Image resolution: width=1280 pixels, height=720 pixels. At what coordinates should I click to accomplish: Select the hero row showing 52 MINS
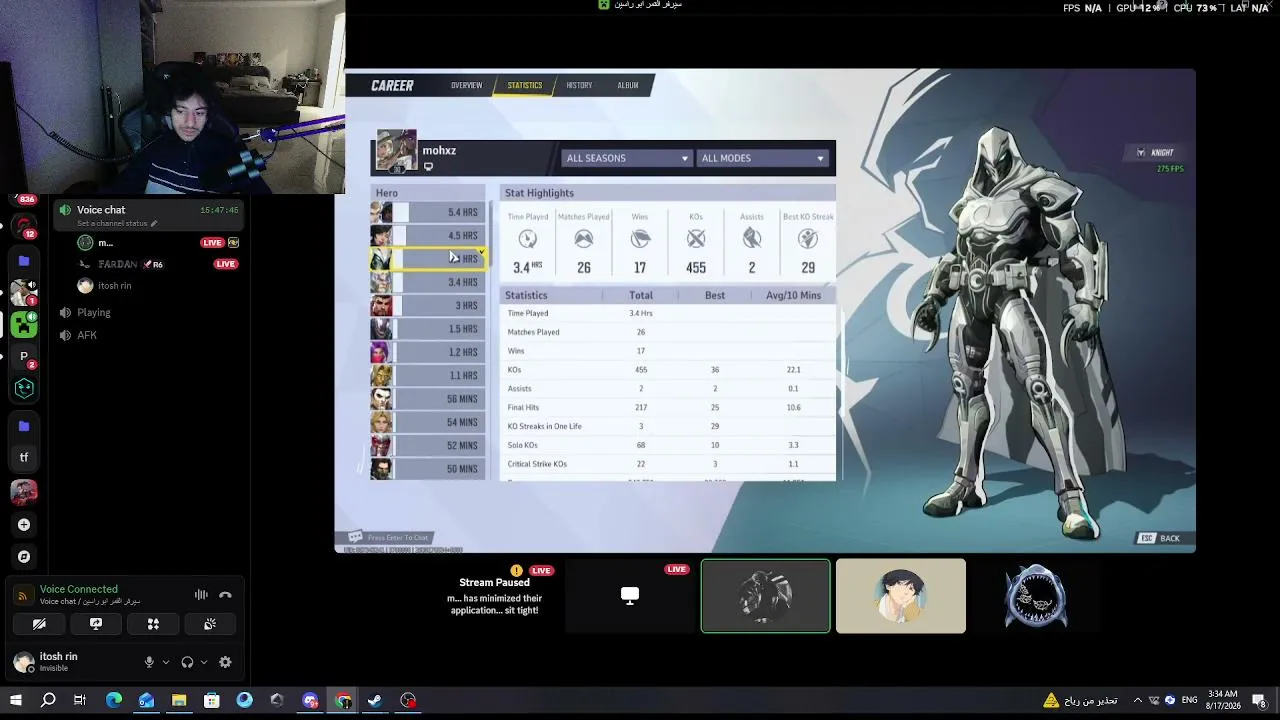pos(428,446)
